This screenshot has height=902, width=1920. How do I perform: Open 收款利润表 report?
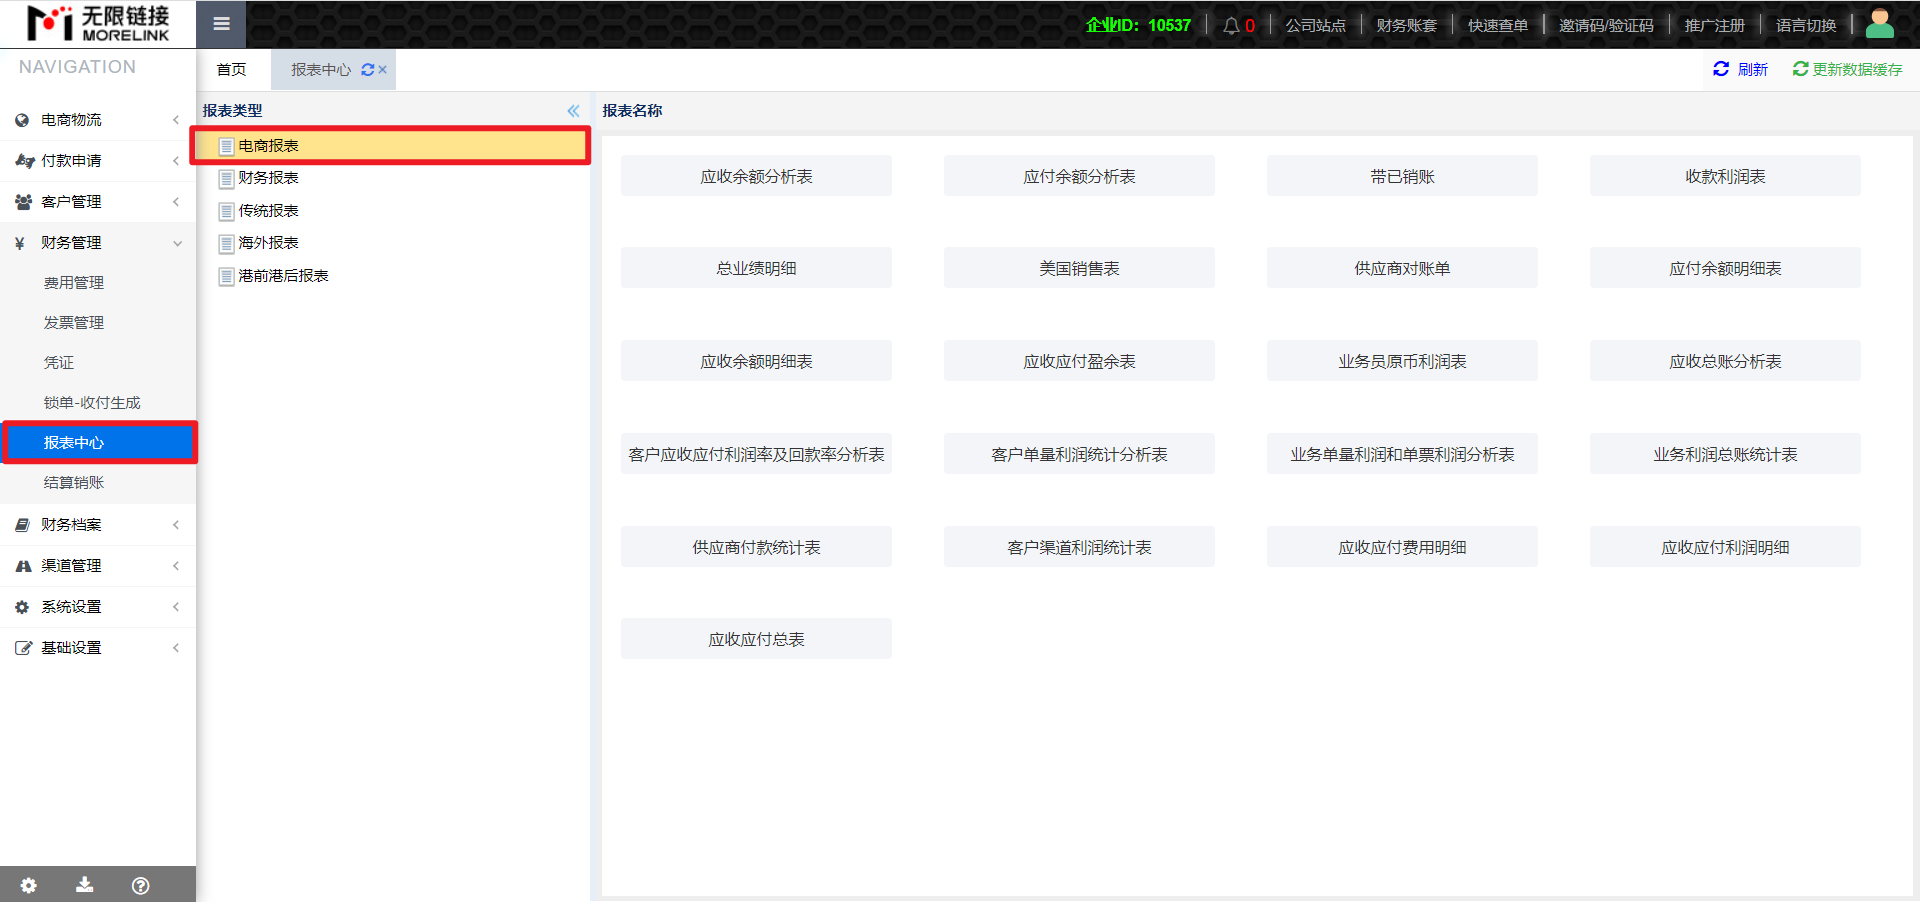1725,176
